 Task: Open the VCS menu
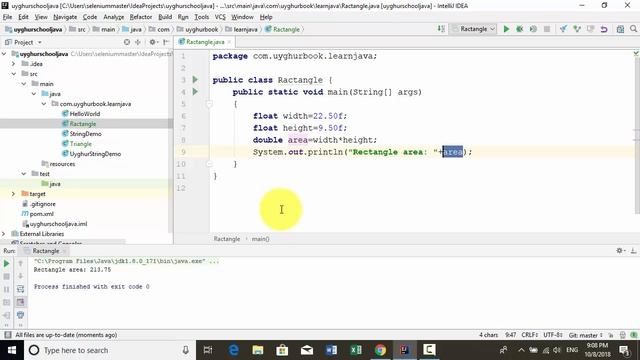[220, 17]
